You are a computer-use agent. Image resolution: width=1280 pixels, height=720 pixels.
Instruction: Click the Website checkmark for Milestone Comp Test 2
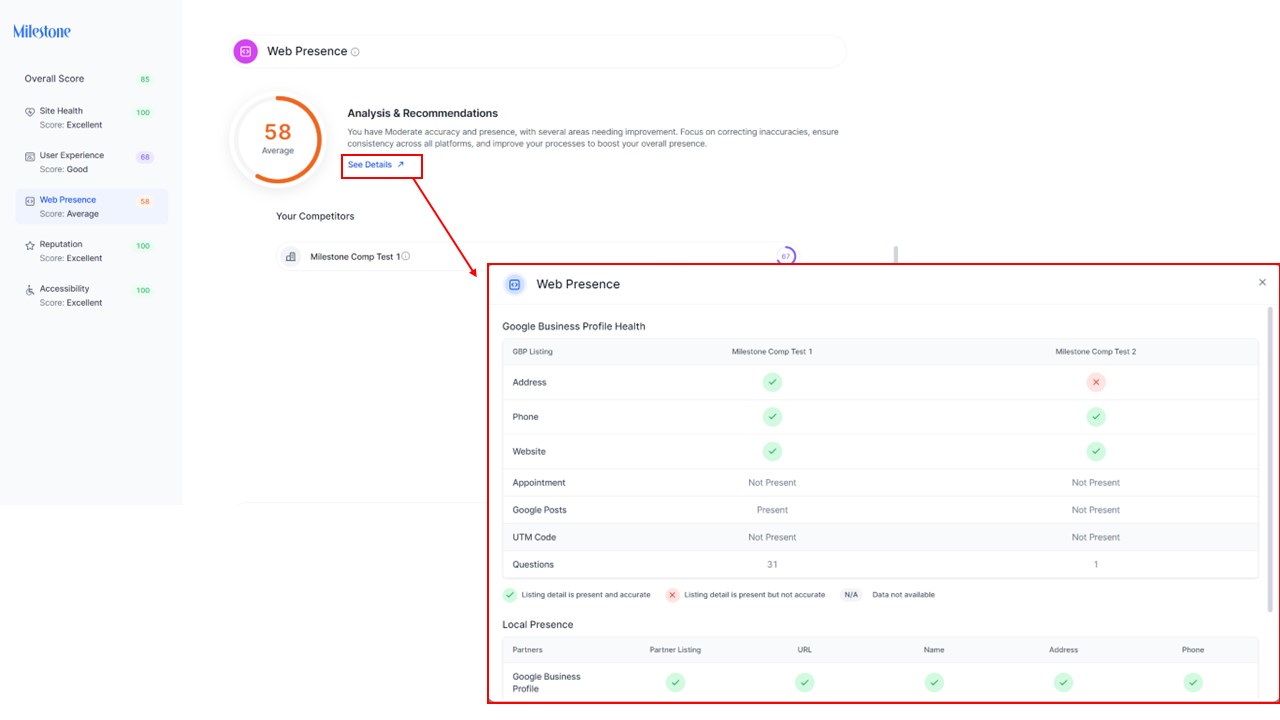click(x=1096, y=451)
